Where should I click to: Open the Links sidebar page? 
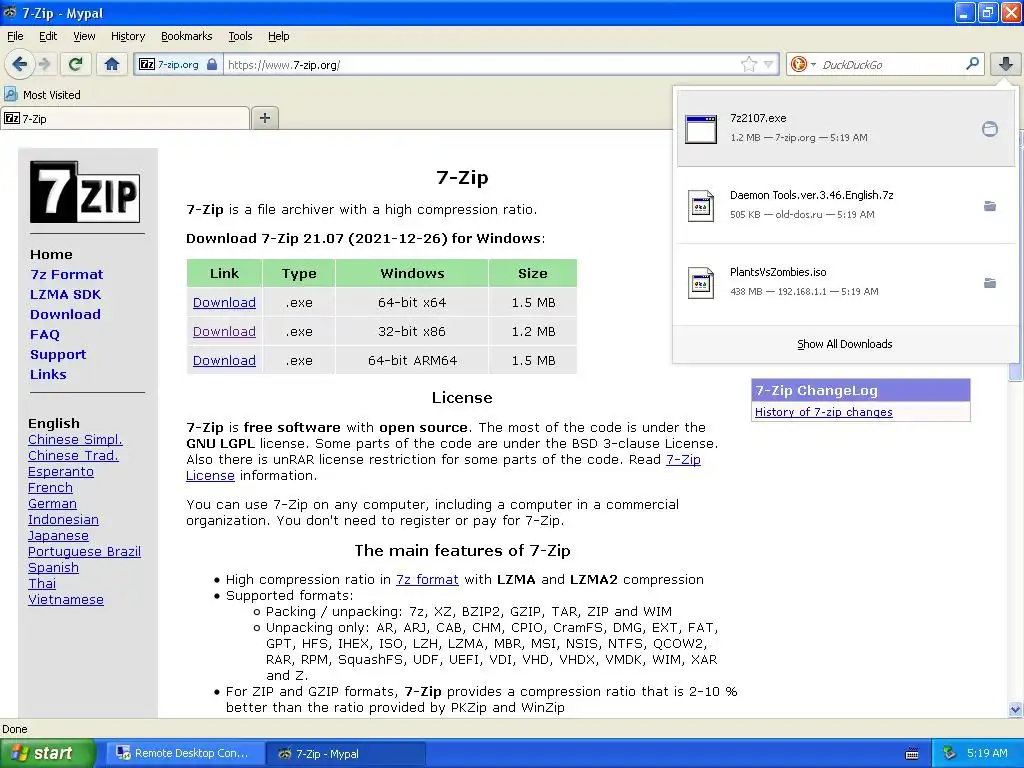point(48,374)
